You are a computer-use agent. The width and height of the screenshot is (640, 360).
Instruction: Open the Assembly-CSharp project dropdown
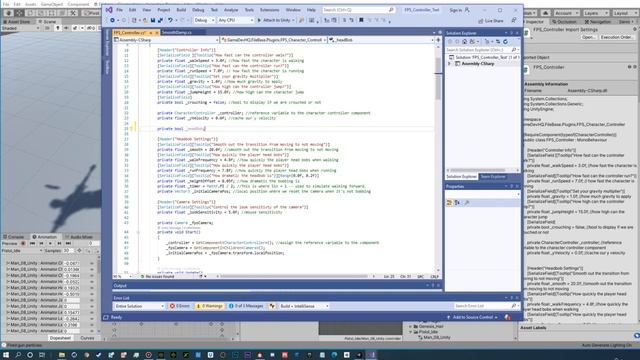tap(166, 40)
